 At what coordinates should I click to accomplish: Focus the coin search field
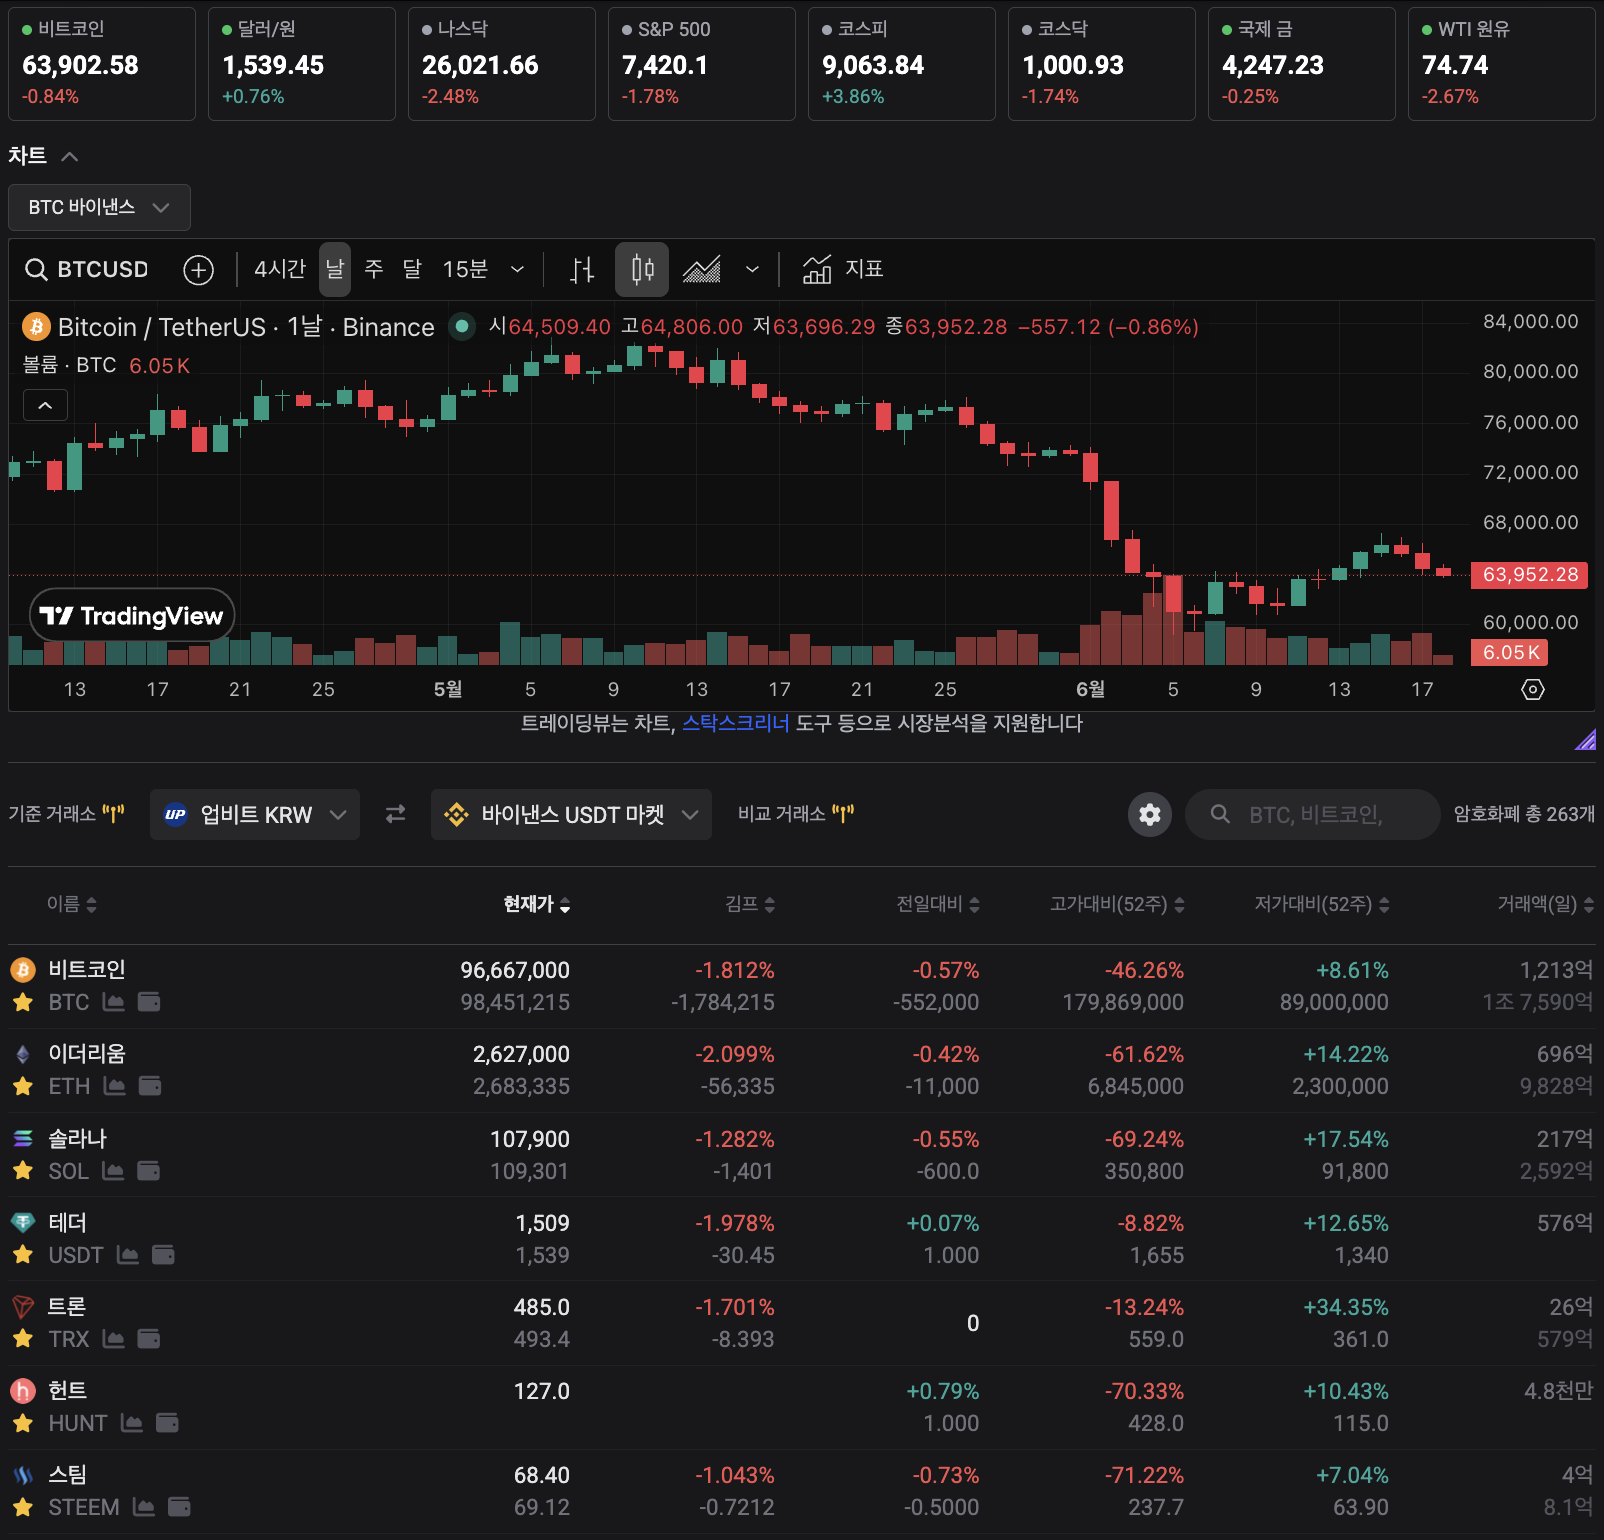click(1312, 814)
